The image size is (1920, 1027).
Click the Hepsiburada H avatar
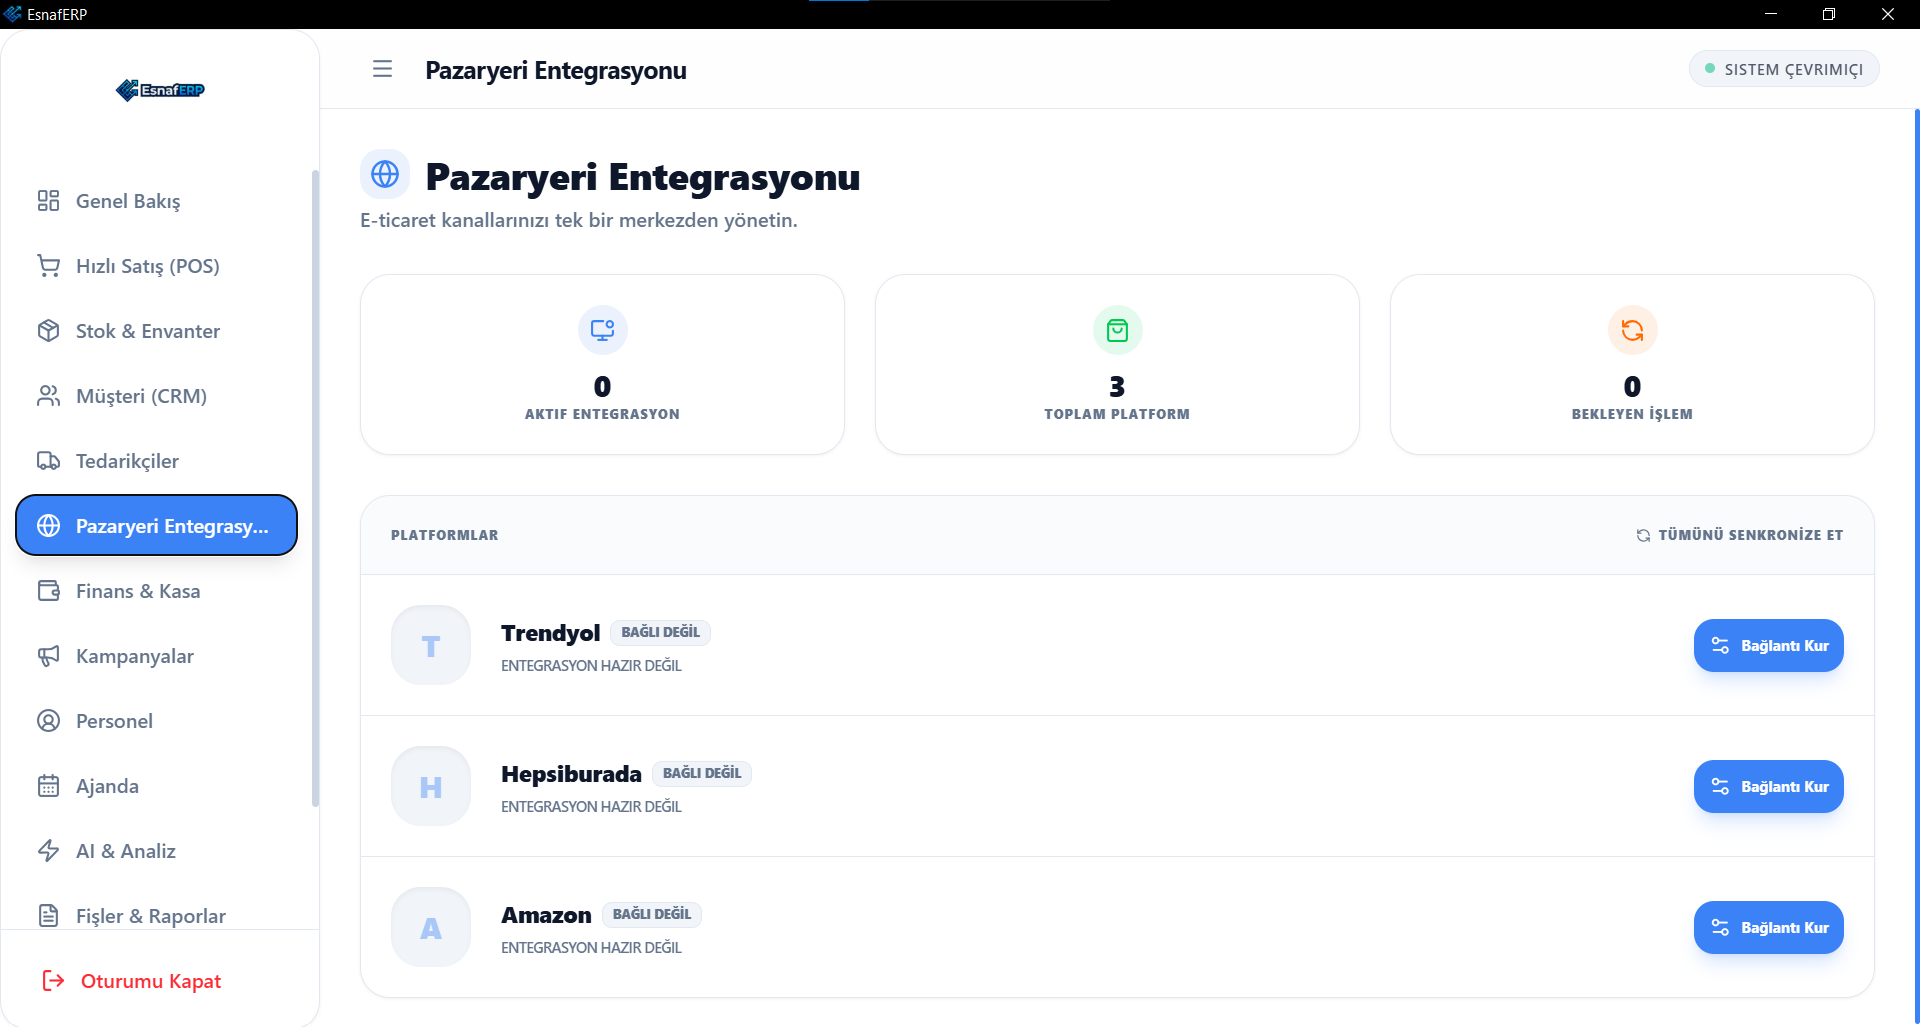click(431, 787)
